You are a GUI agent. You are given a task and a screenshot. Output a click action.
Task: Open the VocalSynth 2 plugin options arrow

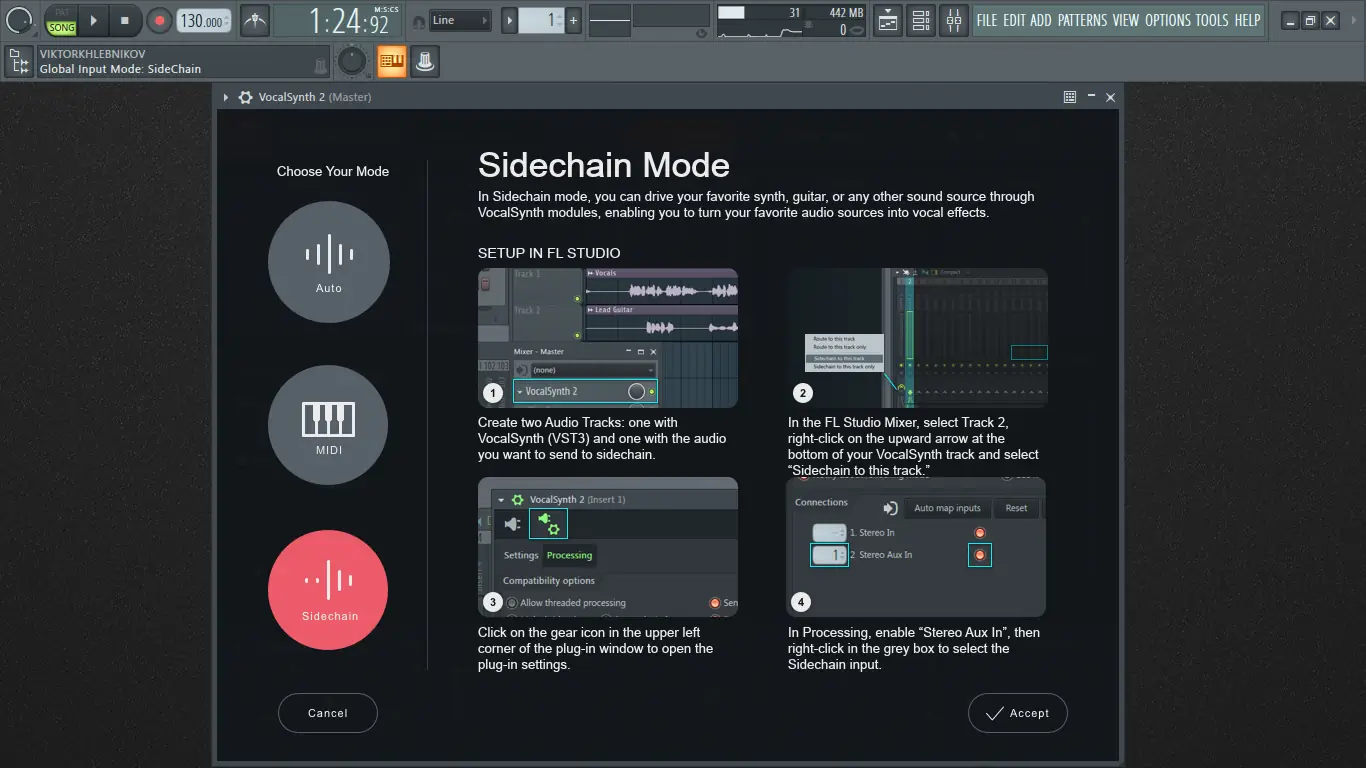click(226, 97)
